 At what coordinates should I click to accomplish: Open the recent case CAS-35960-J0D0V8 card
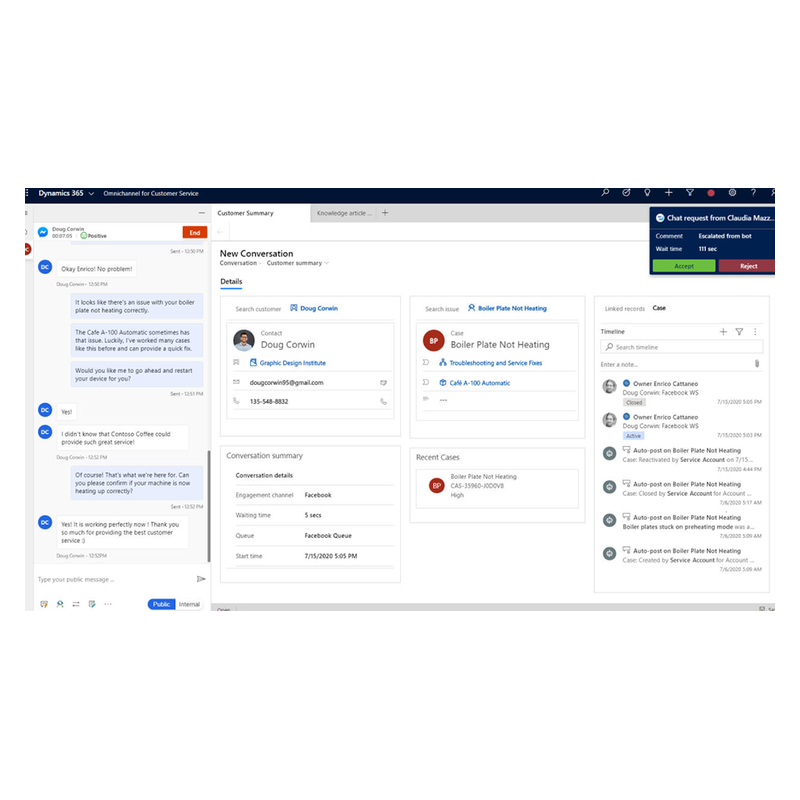[x=497, y=489]
